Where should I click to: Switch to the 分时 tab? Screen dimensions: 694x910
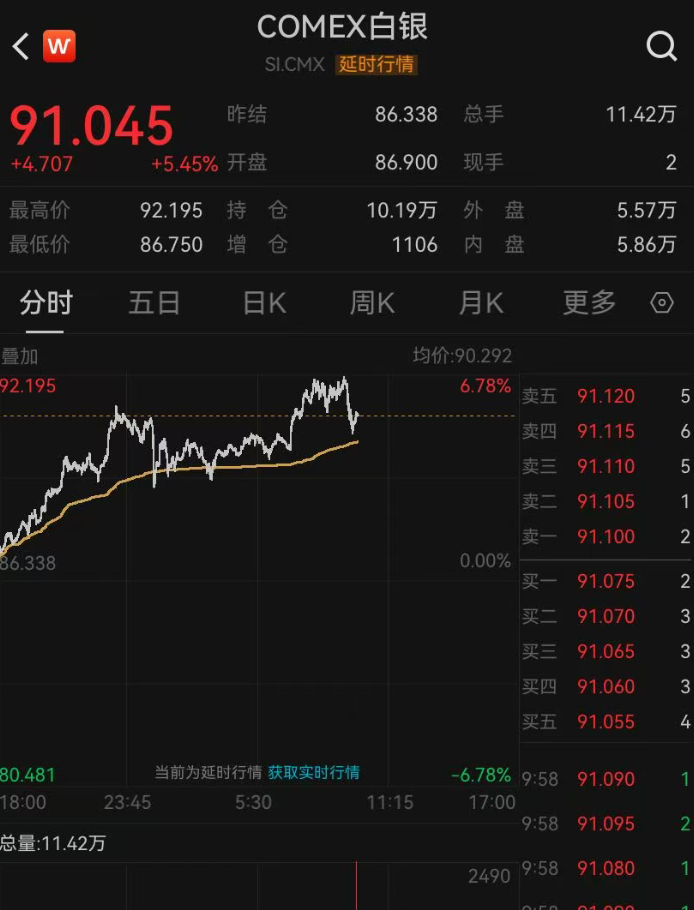[46, 303]
